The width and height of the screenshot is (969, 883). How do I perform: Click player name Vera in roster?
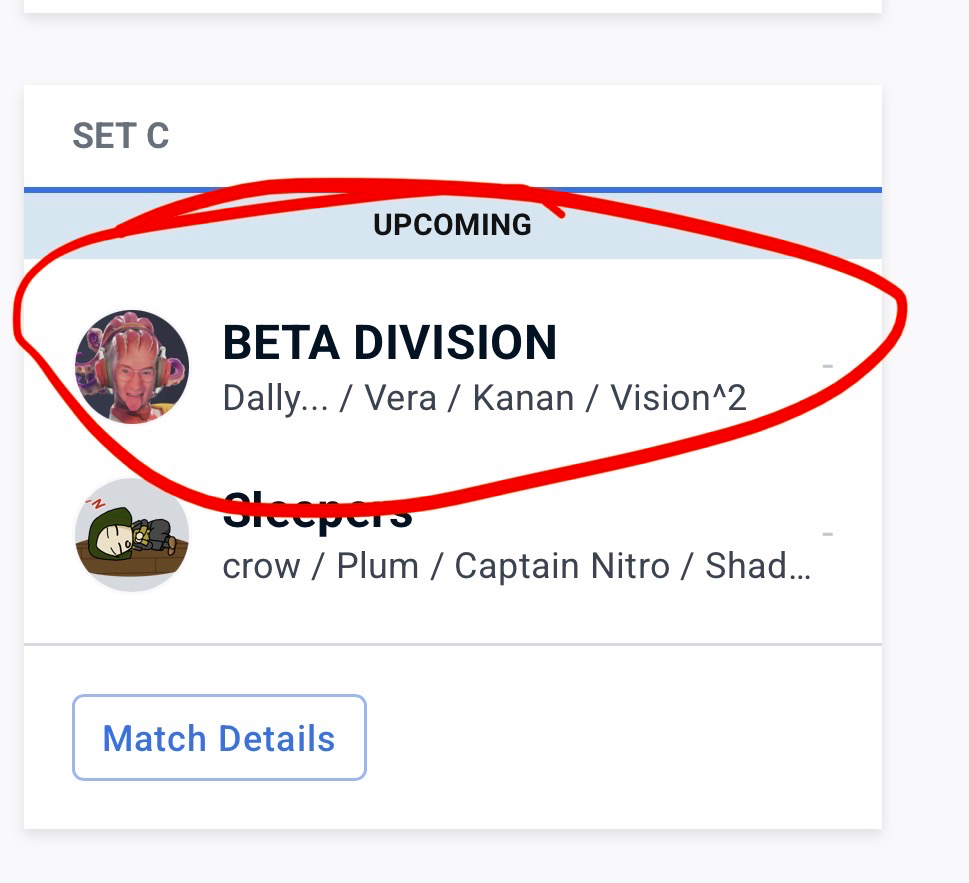[x=399, y=398]
